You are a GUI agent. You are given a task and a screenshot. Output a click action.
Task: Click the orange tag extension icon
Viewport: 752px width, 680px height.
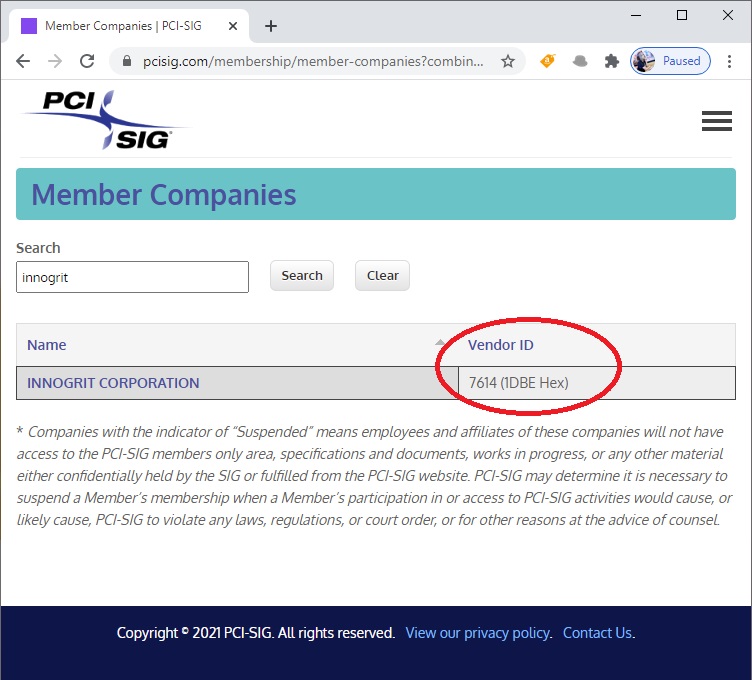click(548, 61)
